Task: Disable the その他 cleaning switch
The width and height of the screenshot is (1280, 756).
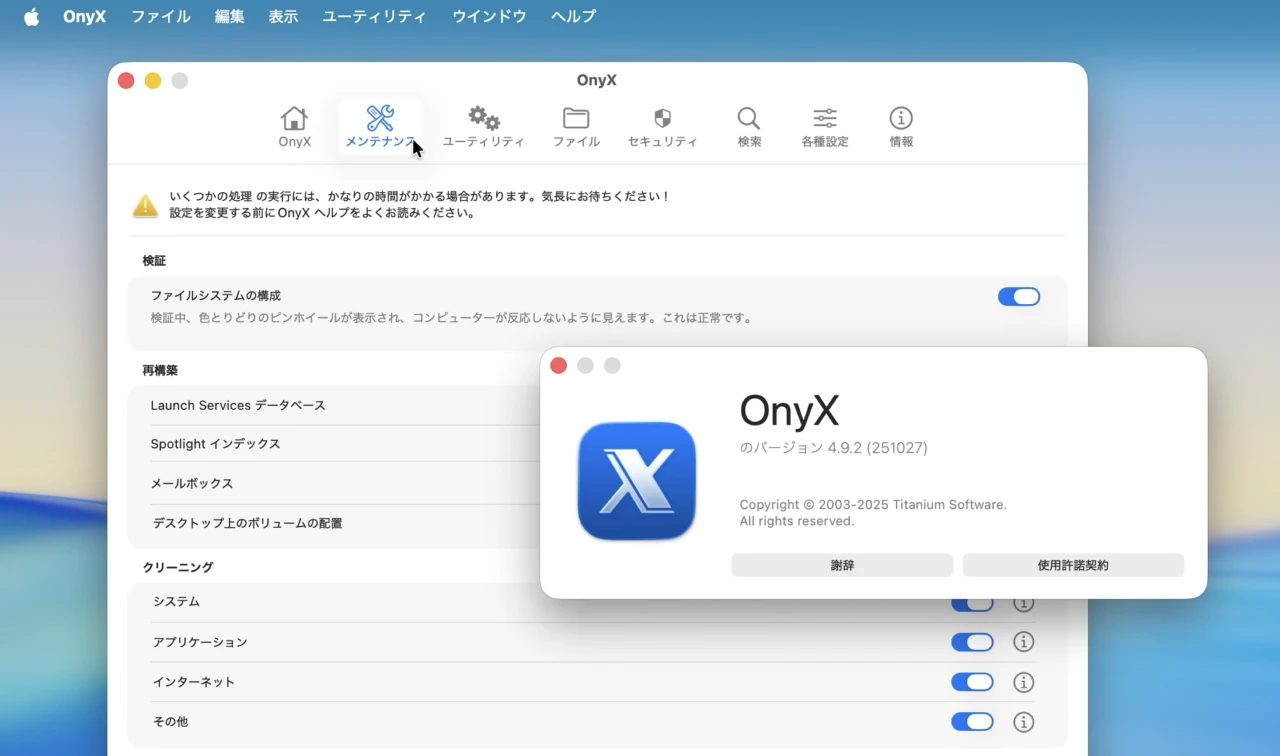Action: tap(972, 721)
